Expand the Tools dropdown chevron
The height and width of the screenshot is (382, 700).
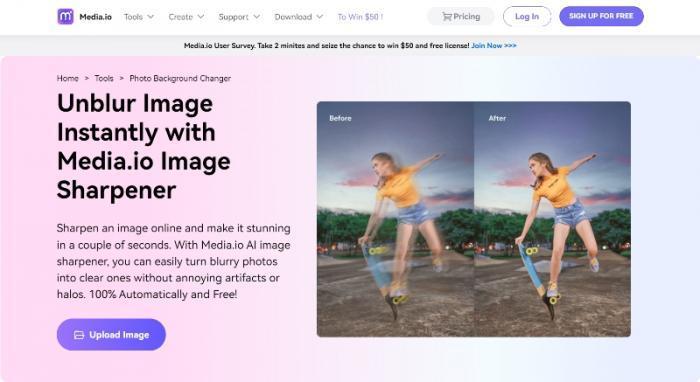pos(150,17)
